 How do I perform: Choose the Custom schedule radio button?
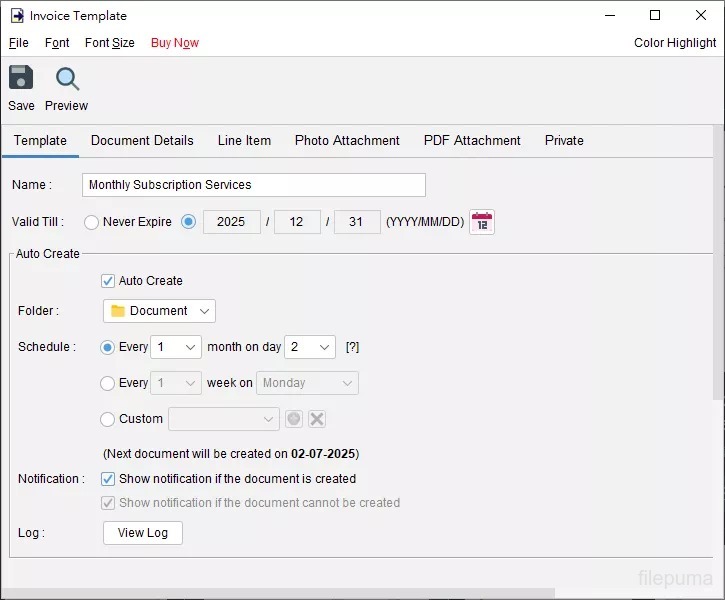(108, 419)
